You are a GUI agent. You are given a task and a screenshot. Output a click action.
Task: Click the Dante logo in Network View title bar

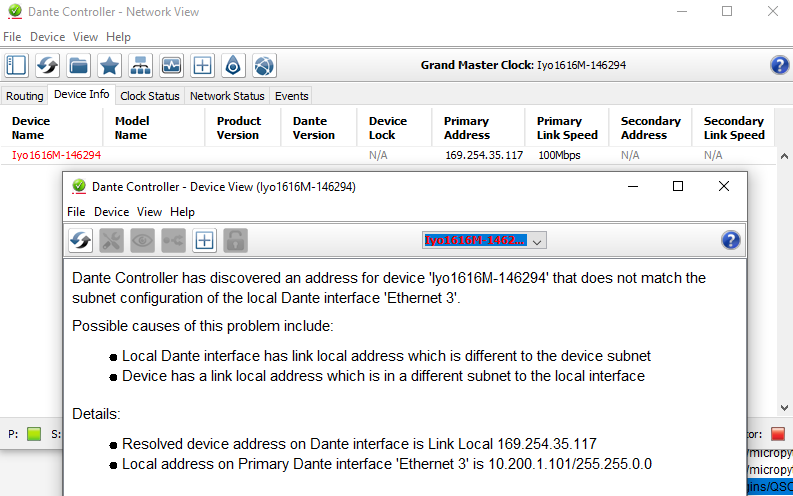(15, 11)
